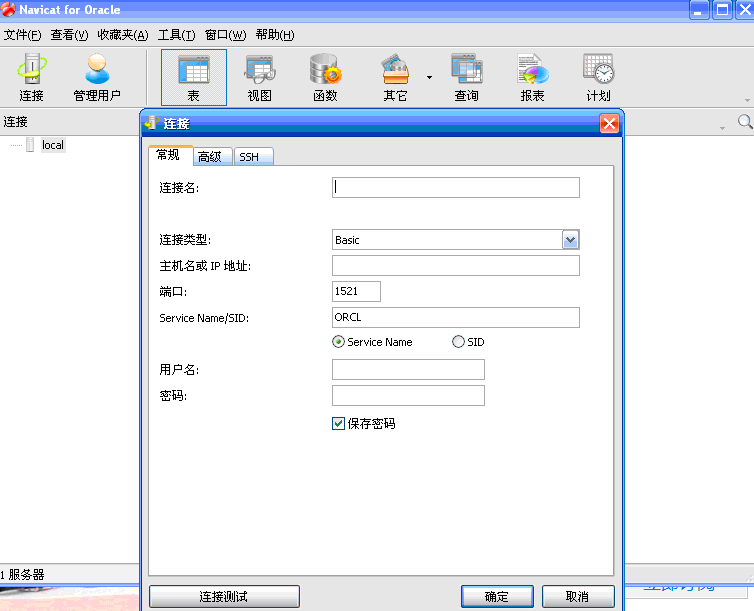Open 管理用户 (Manage Users) toolbar icon
The height and width of the screenshot is (611, 754).
coord(97,78)
